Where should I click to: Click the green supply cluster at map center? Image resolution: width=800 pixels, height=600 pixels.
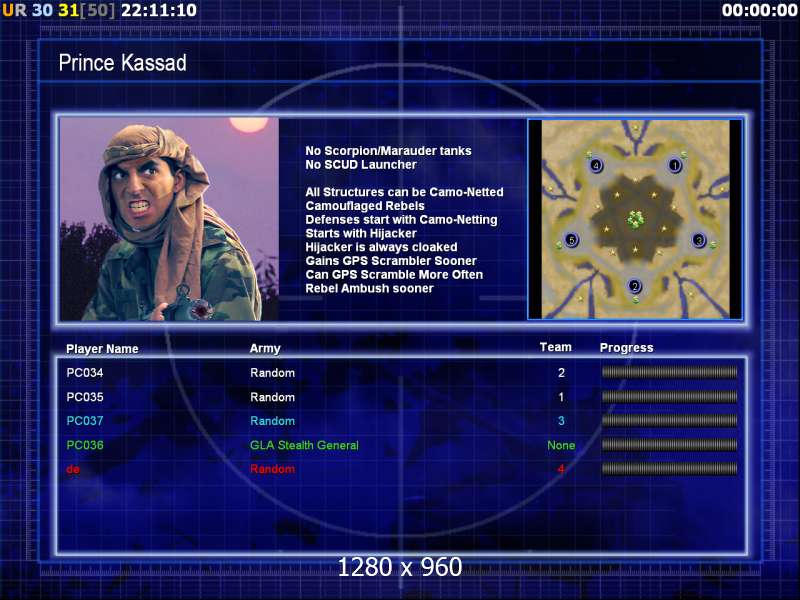point(635,219)
